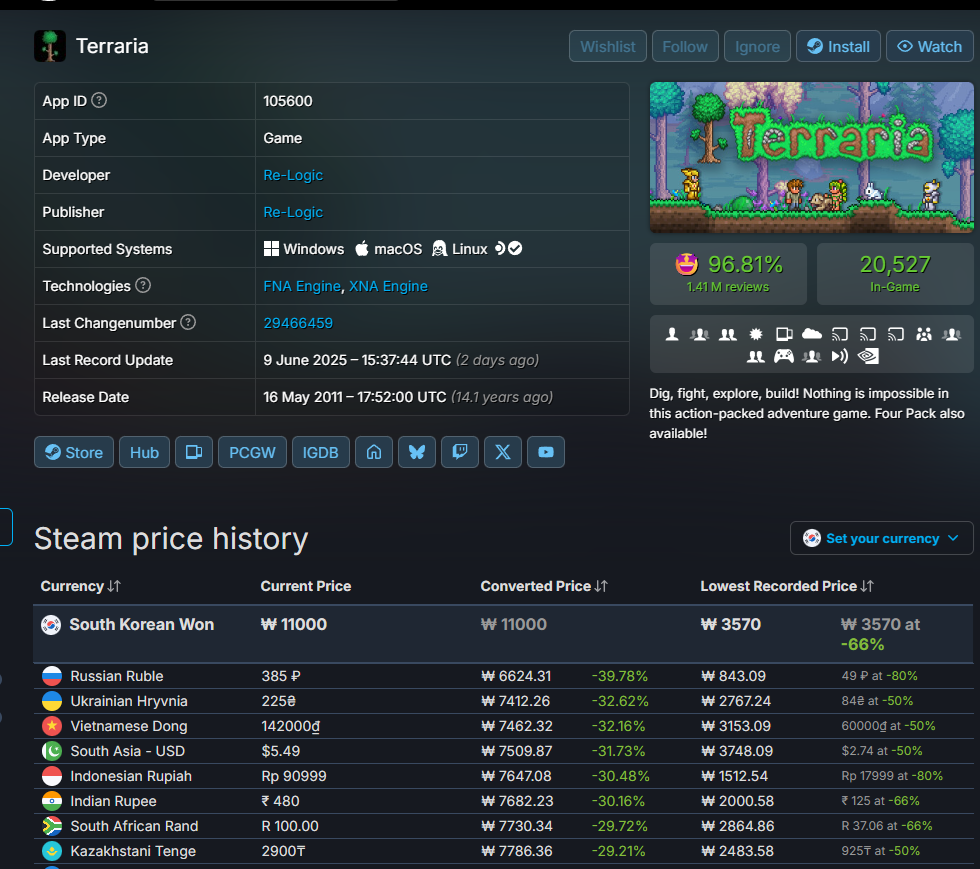Open the IGDB link button
980x869 pixels.
click(321, 452)
